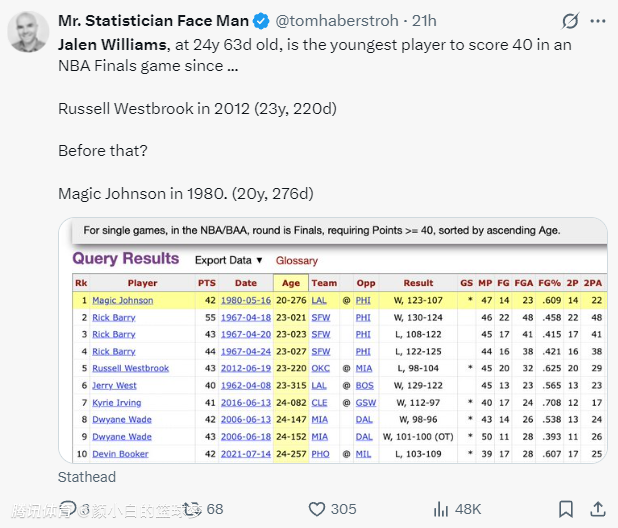Open the @tomhaberstroh handle
This screenshot has height=528, width=618.
click(337, 21)
